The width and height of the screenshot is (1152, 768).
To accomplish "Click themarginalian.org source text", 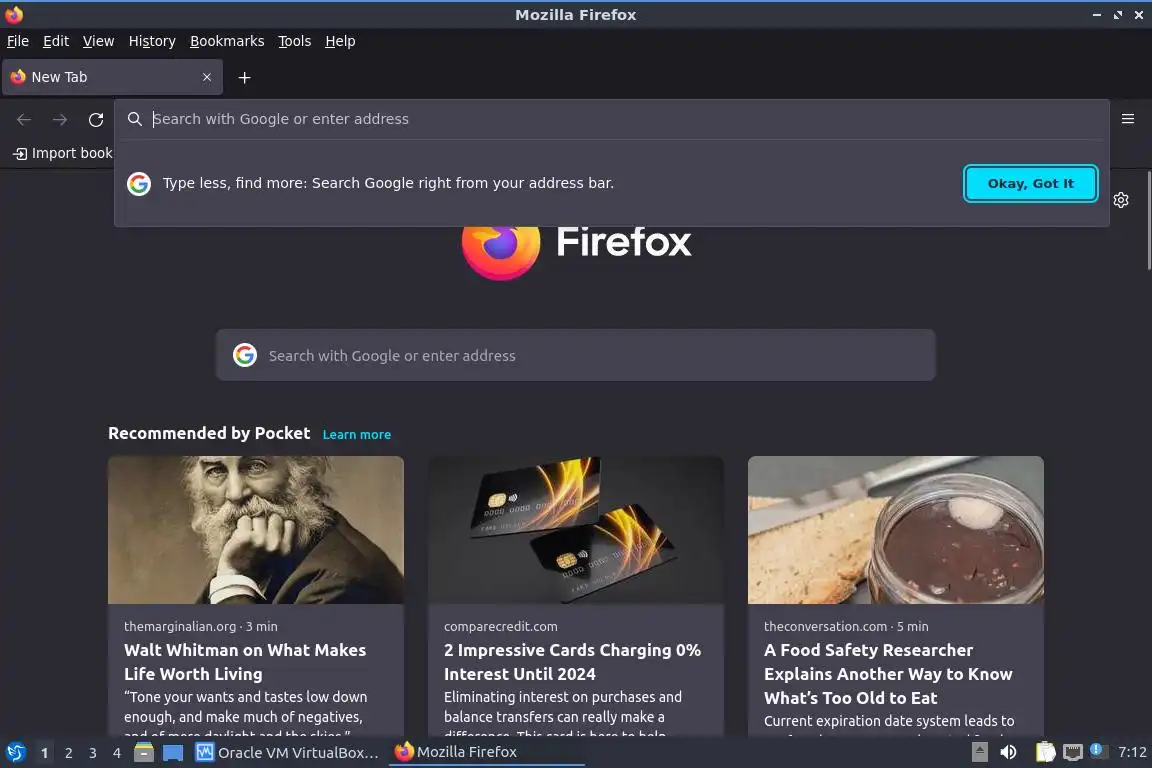I will (x=180, y=626).
